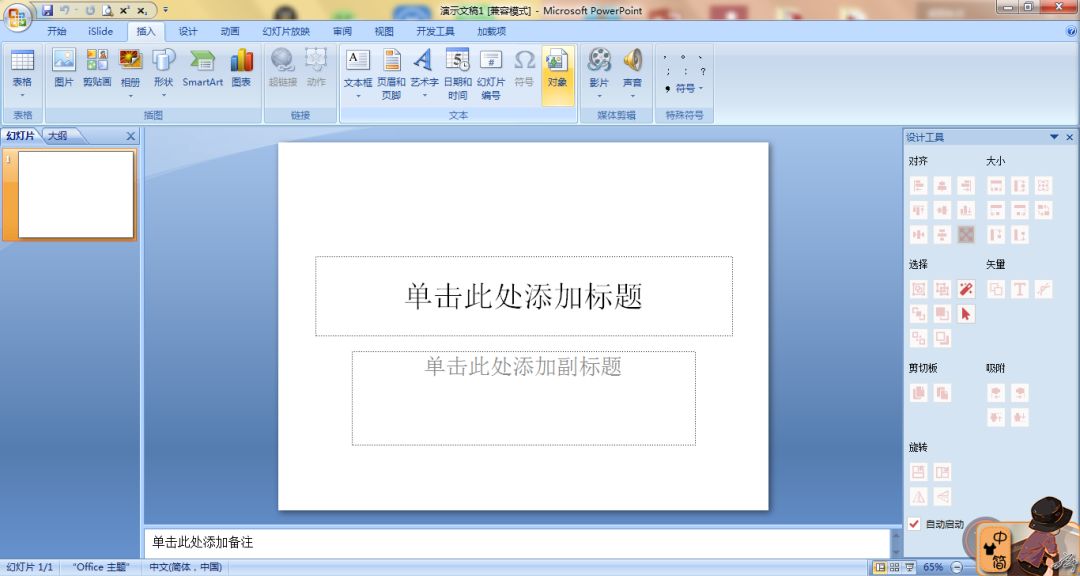Switch to Slide Show view in status bar

click(x=909, y=566)
